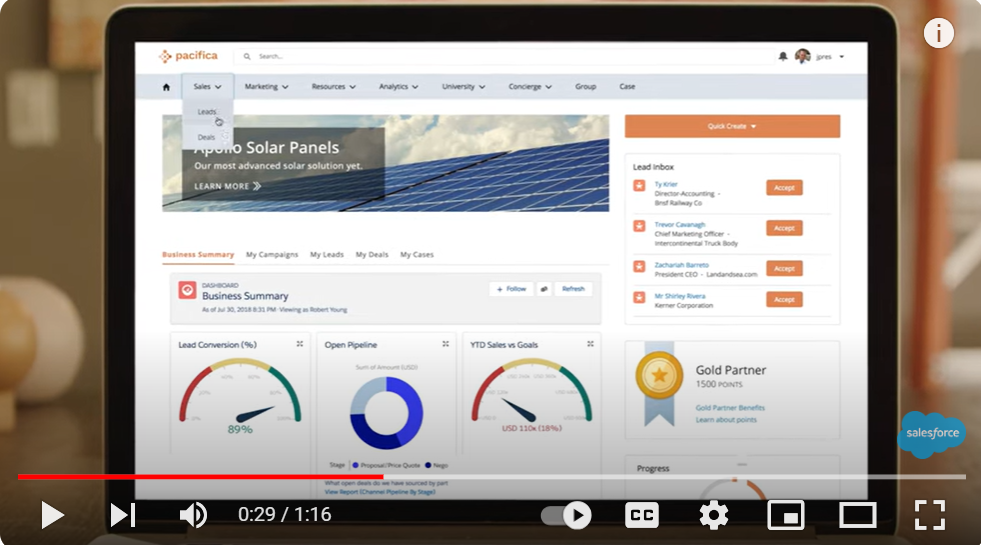Switch to My Deals tab
The width and height of the screenshot is (981, 545).
[372, 255]
